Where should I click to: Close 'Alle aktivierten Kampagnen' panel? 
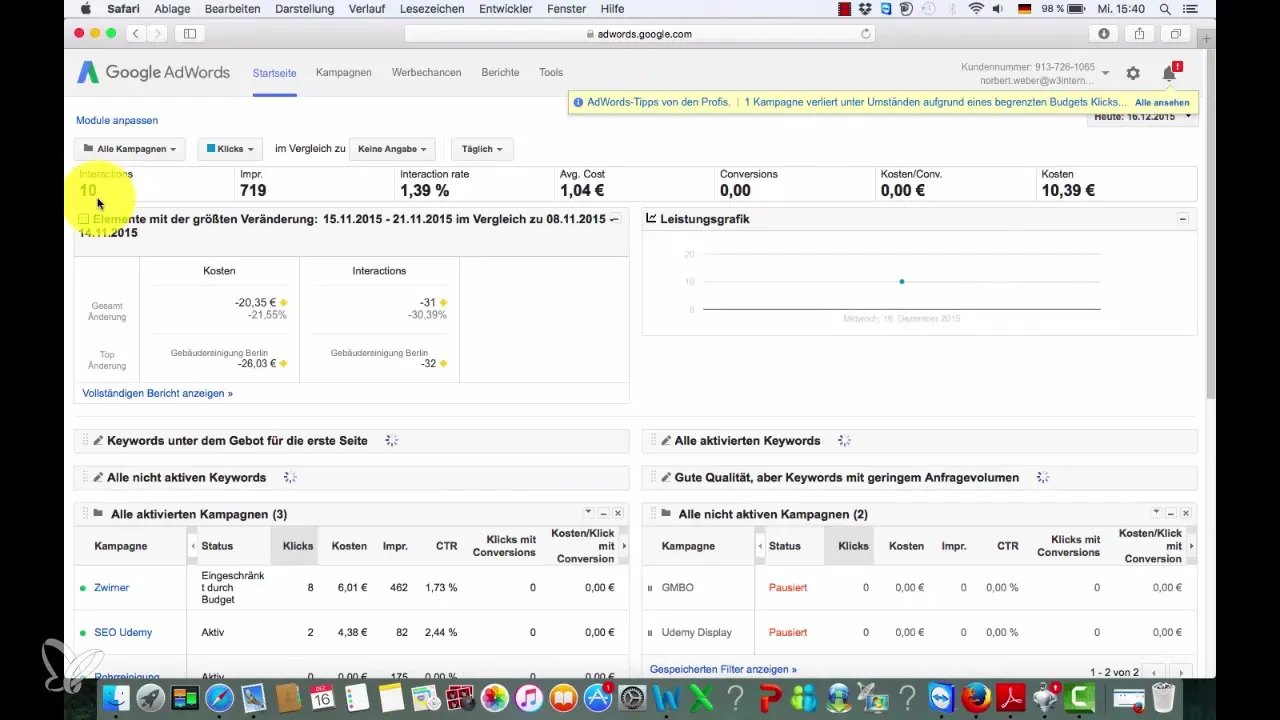tap(618, 513)
